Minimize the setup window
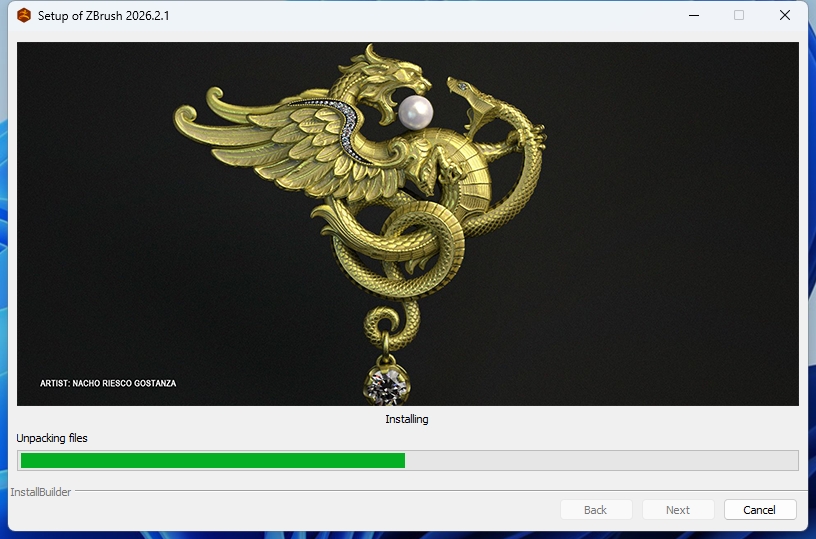 pos(694,16)
